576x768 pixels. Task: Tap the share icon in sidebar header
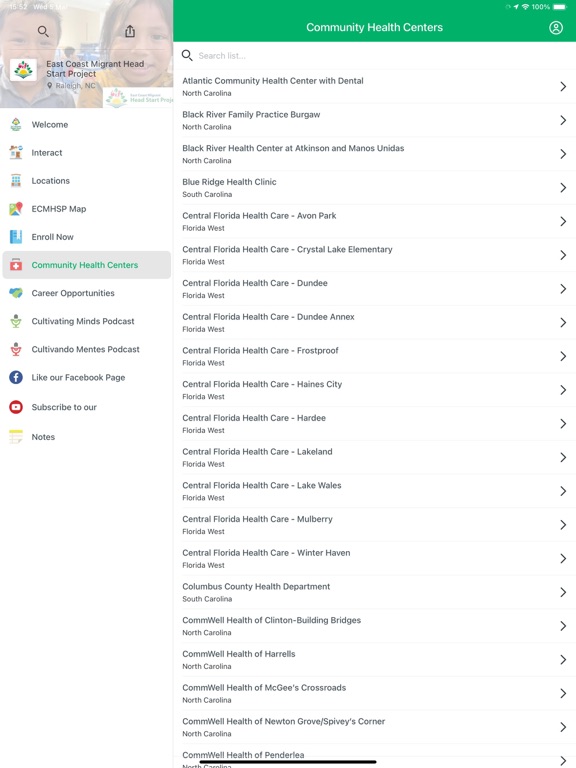130,31
